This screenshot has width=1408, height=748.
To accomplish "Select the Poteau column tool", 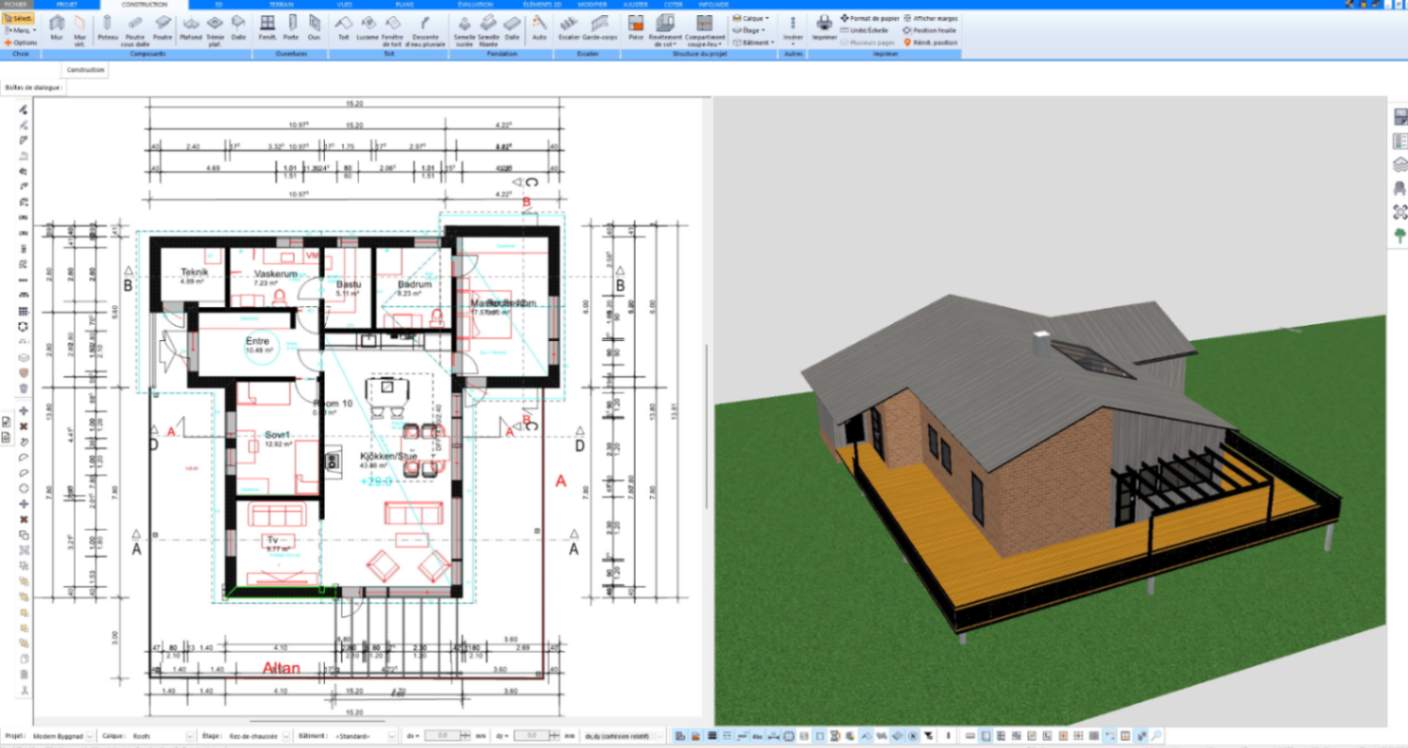I will [107, 27].
